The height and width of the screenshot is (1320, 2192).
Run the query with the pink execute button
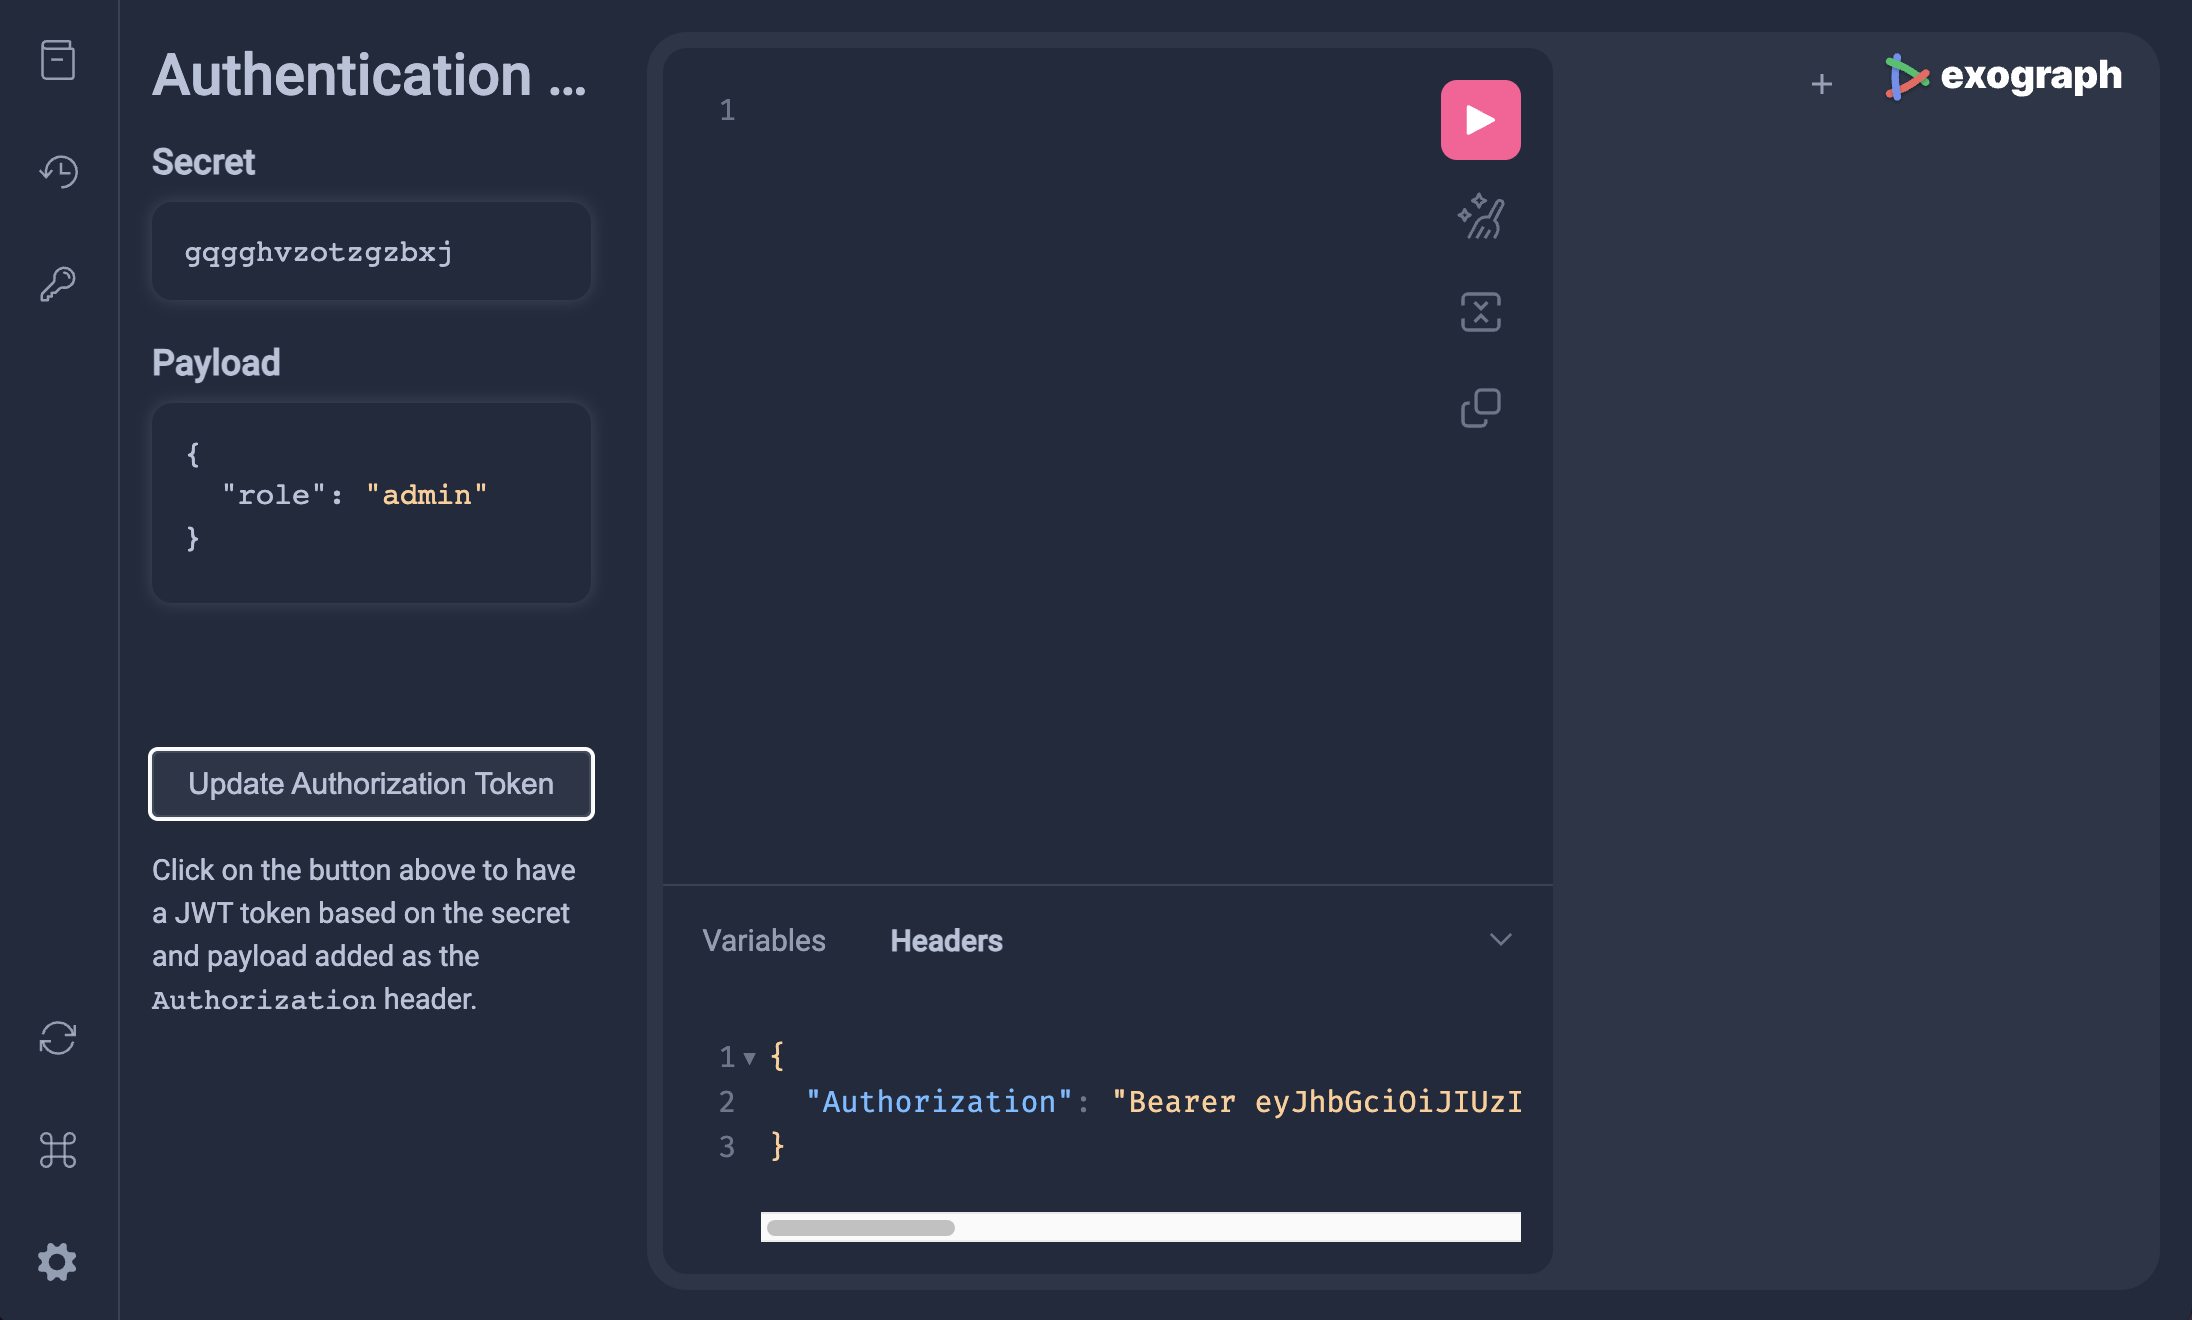(1481, 119)
